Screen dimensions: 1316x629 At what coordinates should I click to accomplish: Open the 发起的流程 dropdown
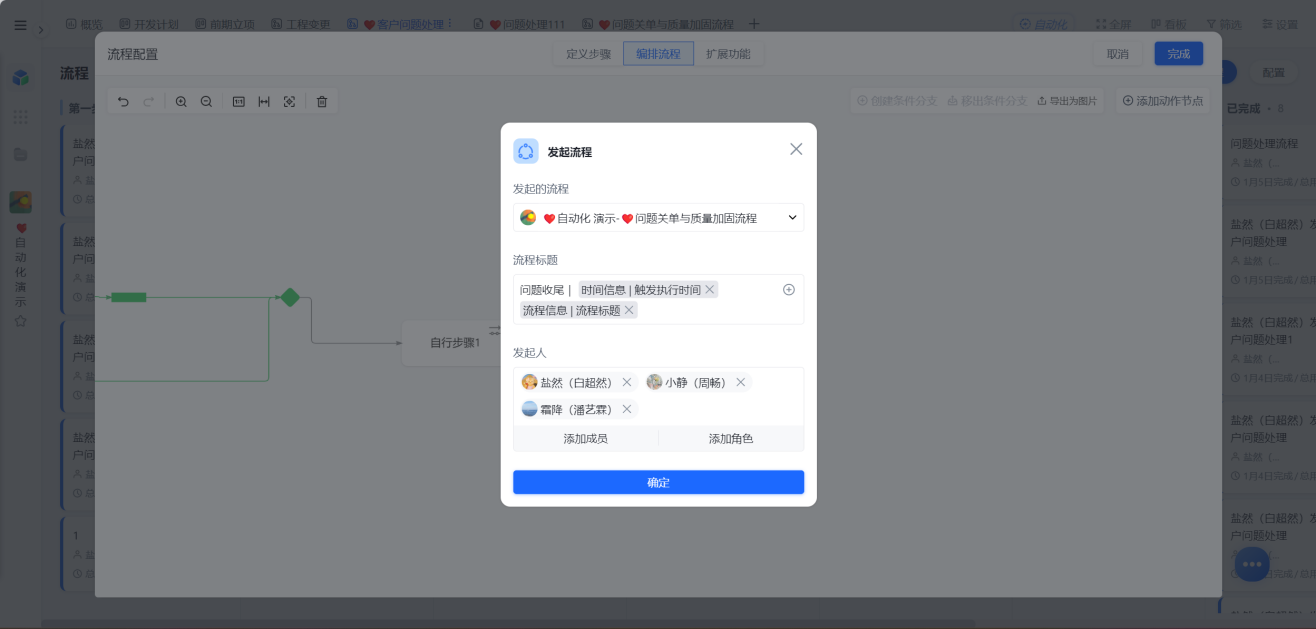pos(658,218)
